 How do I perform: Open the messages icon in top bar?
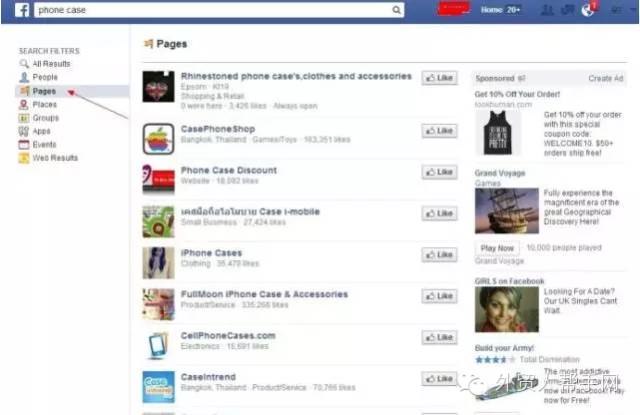point(567,10)
